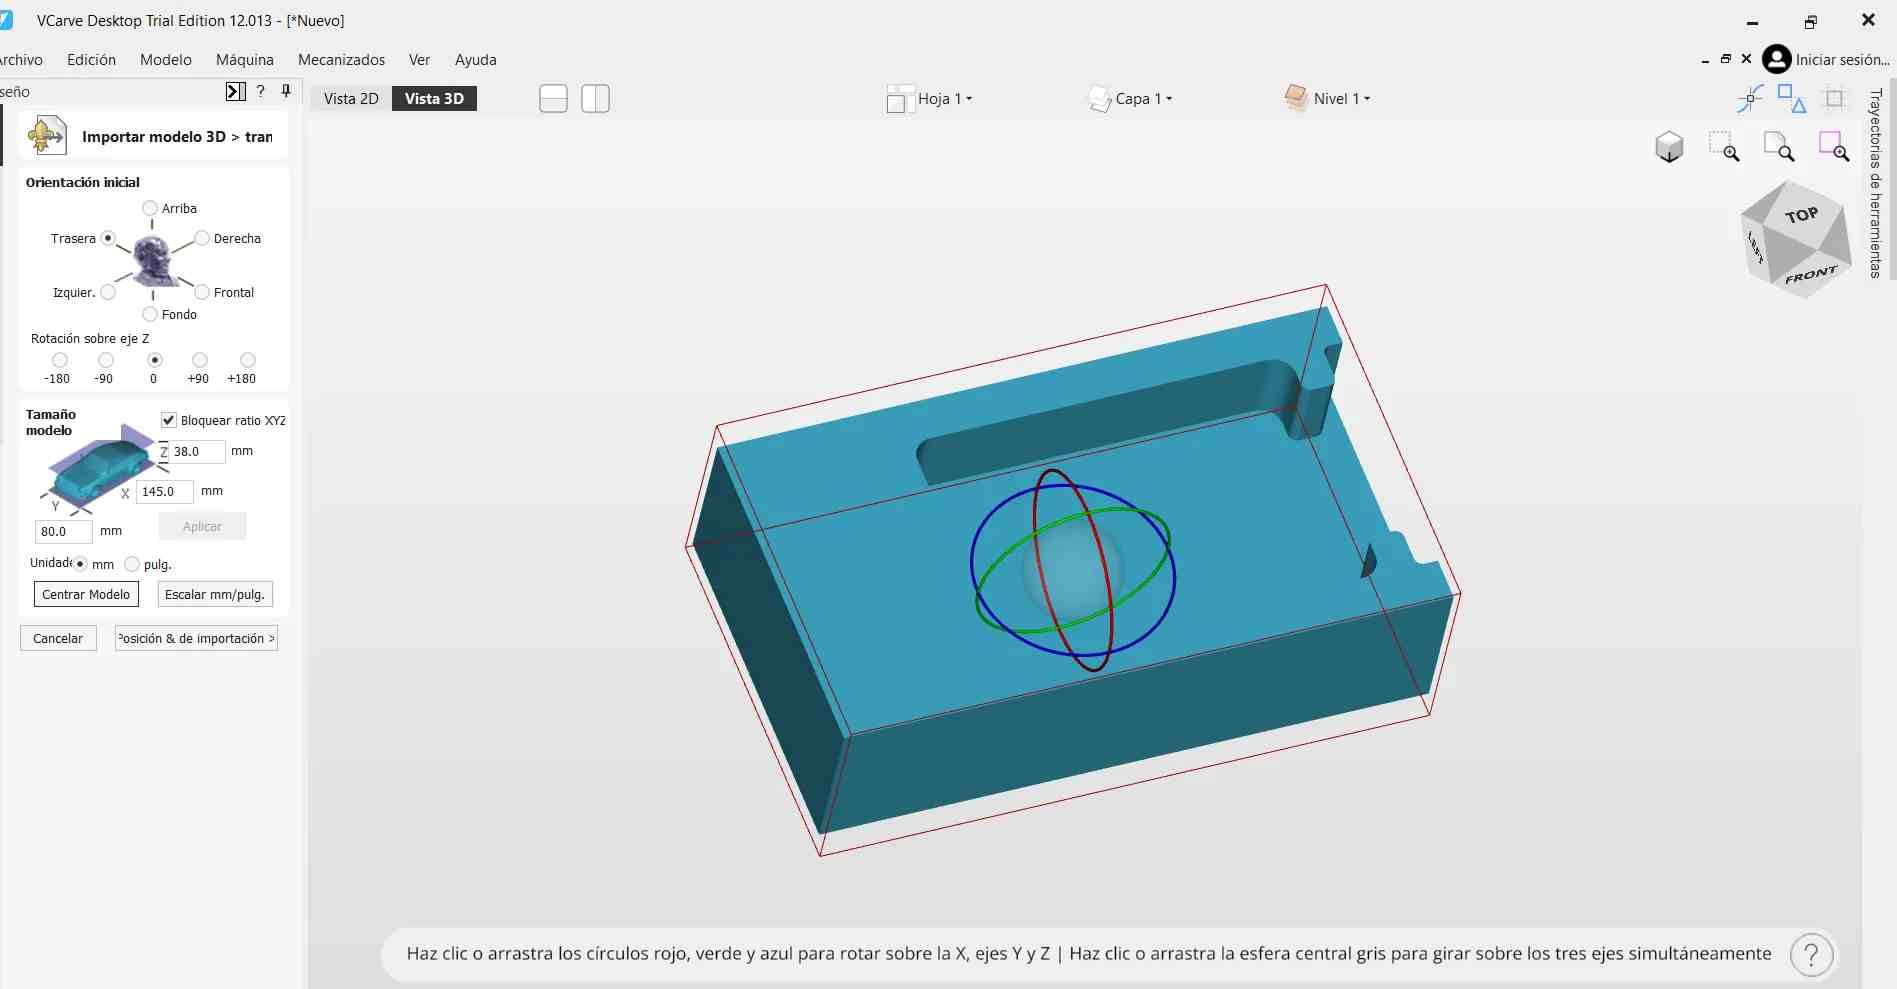The width and height of the screenshot is (1897, 989).
Task: Select Trasera orientation
Action: pyautogui.click(x=108, y=238)
